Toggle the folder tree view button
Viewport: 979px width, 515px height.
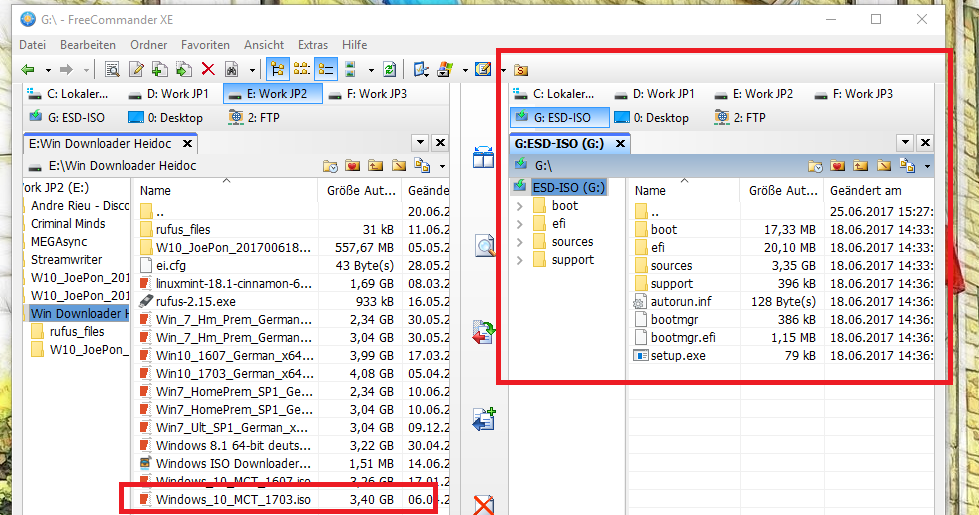[x=278, y=69]
